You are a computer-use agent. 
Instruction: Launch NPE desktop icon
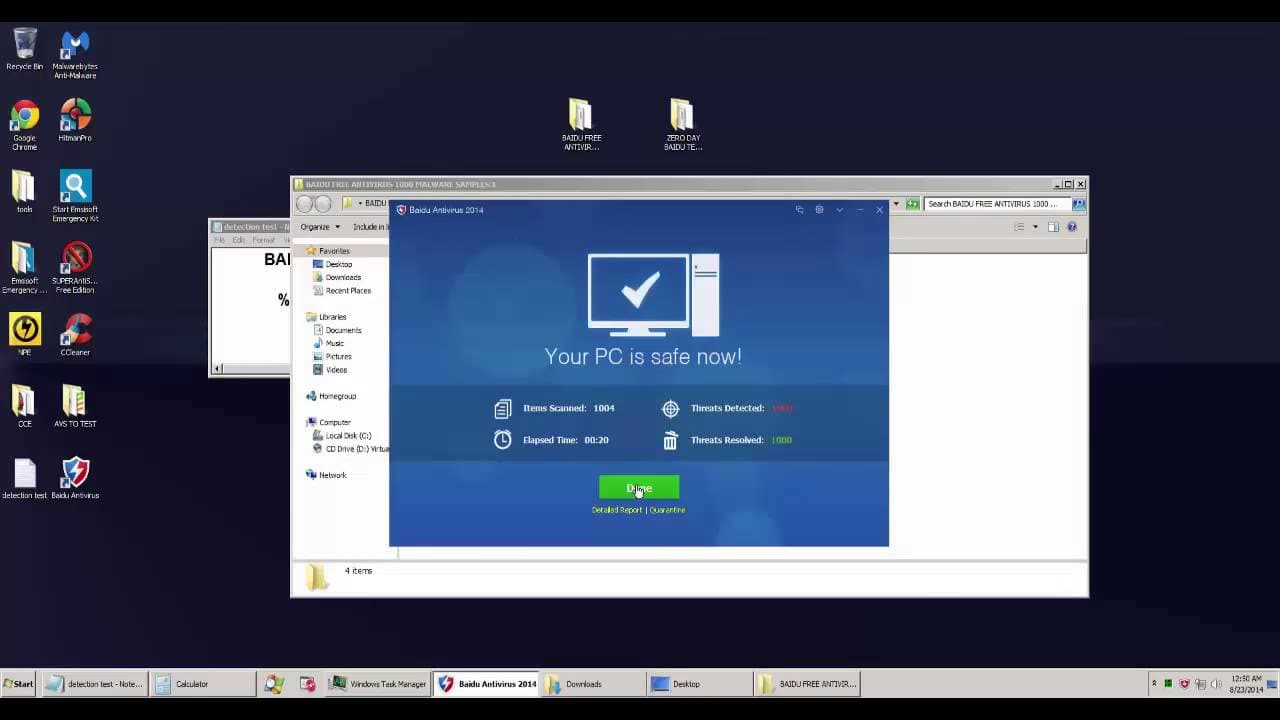point(25,335)
